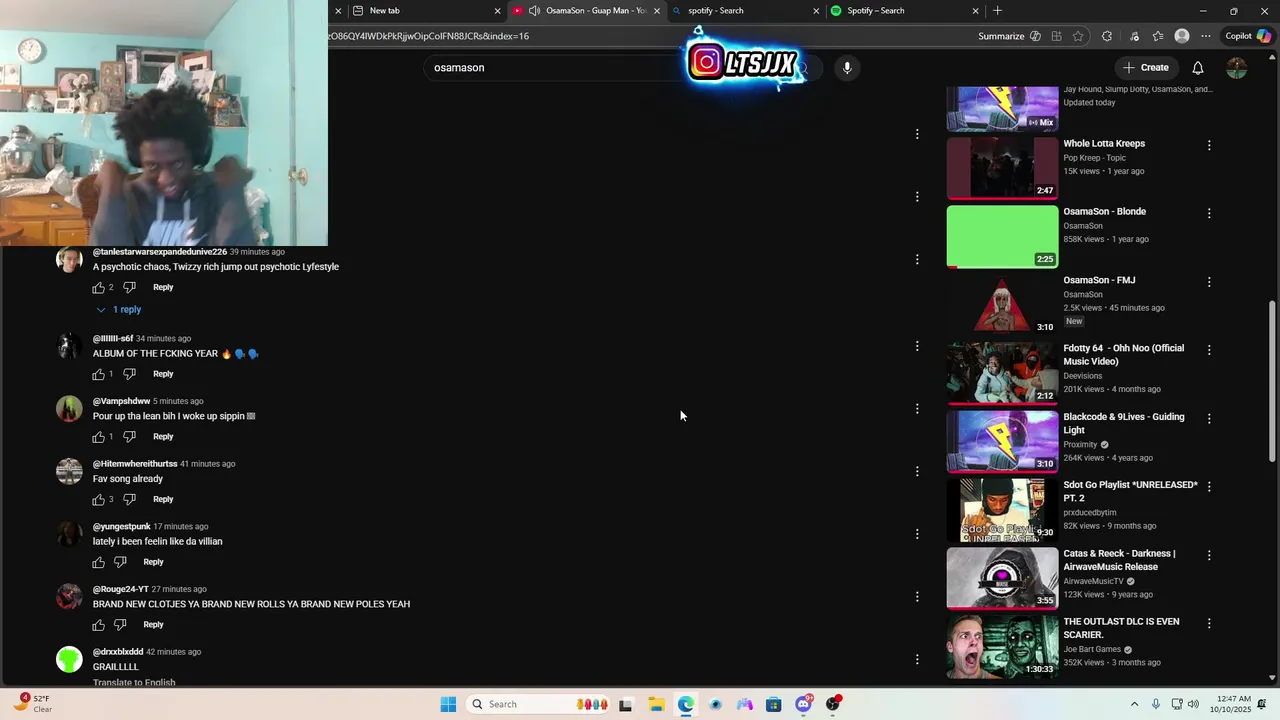Open the YouTube account avatar menu

1237,67
